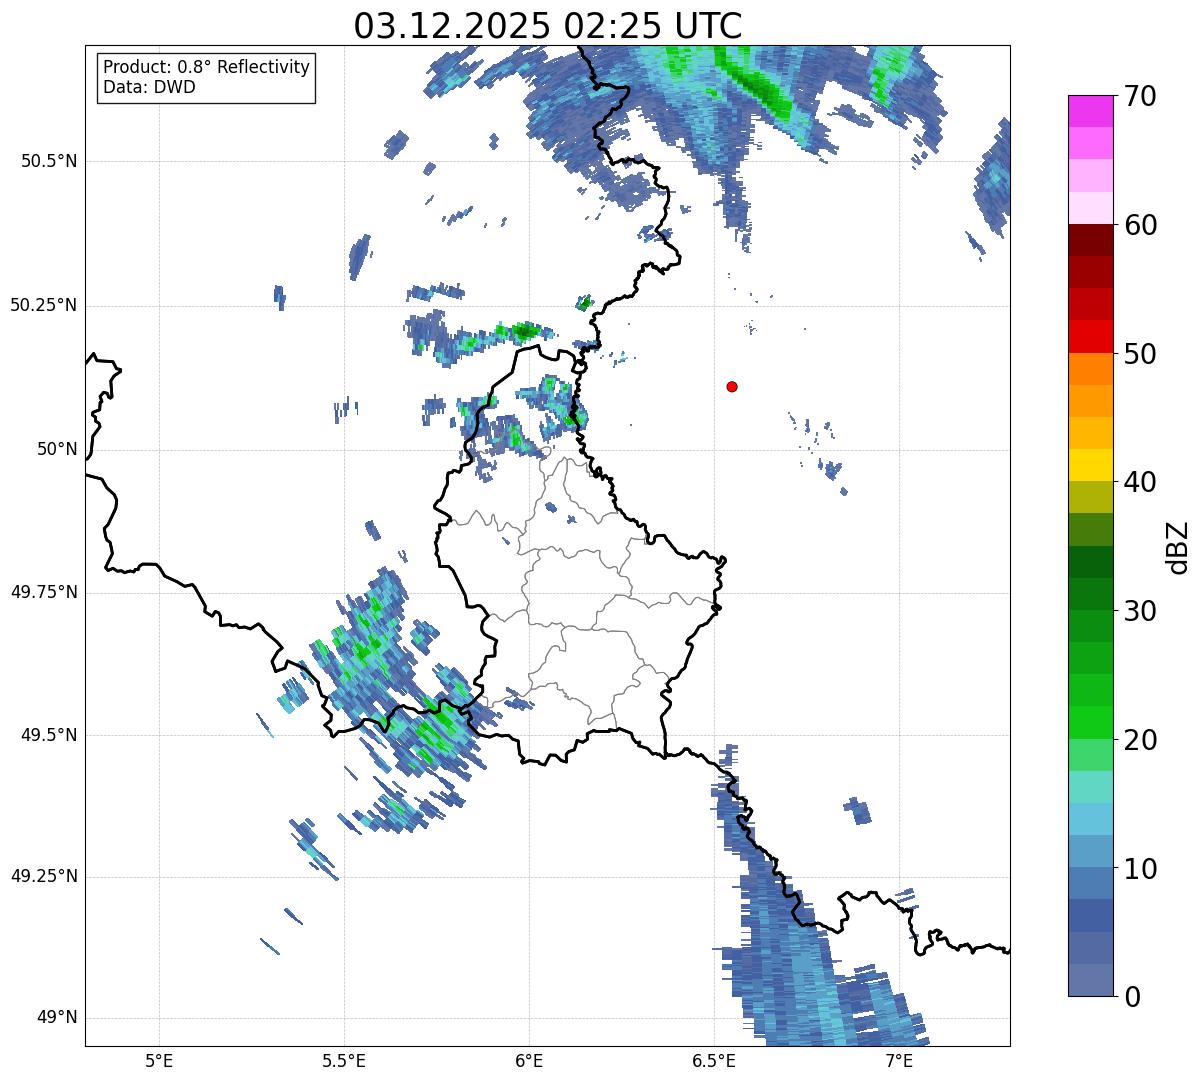
Task: Click the 49°N latitude label
Action: 57,1018
